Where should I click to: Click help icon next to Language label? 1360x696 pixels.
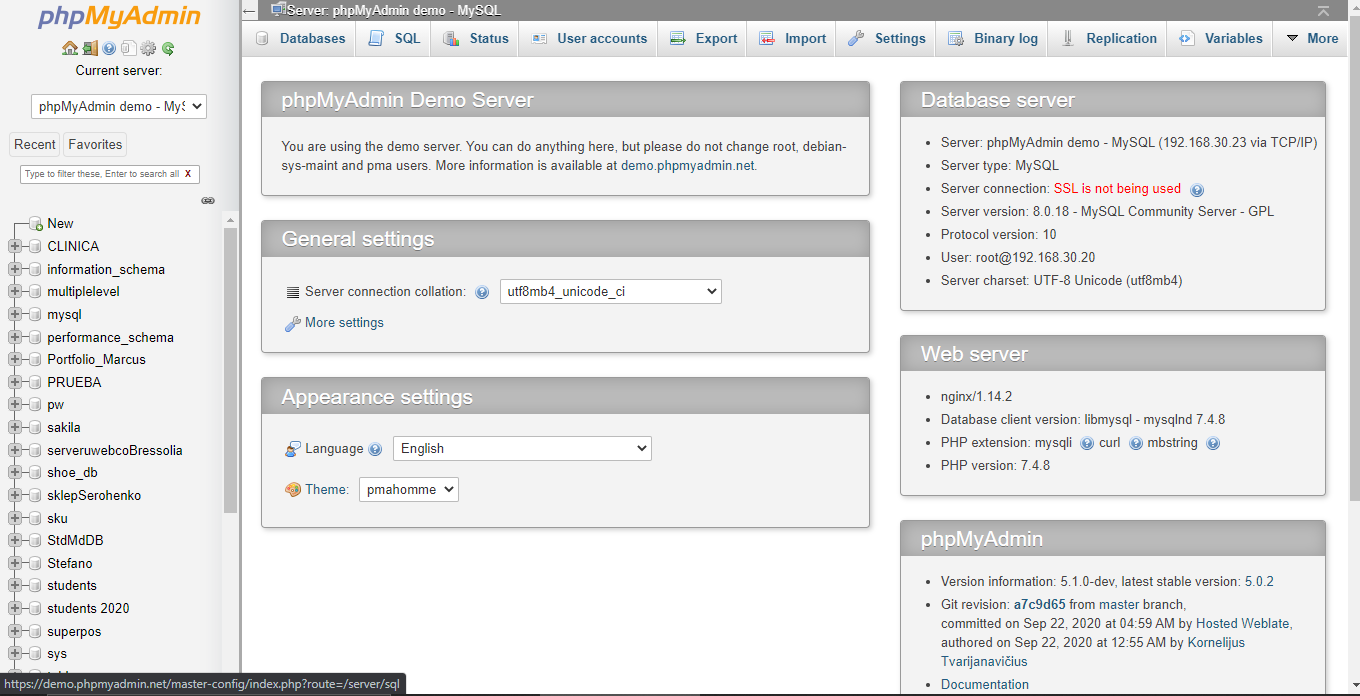(x=375, y=450)
